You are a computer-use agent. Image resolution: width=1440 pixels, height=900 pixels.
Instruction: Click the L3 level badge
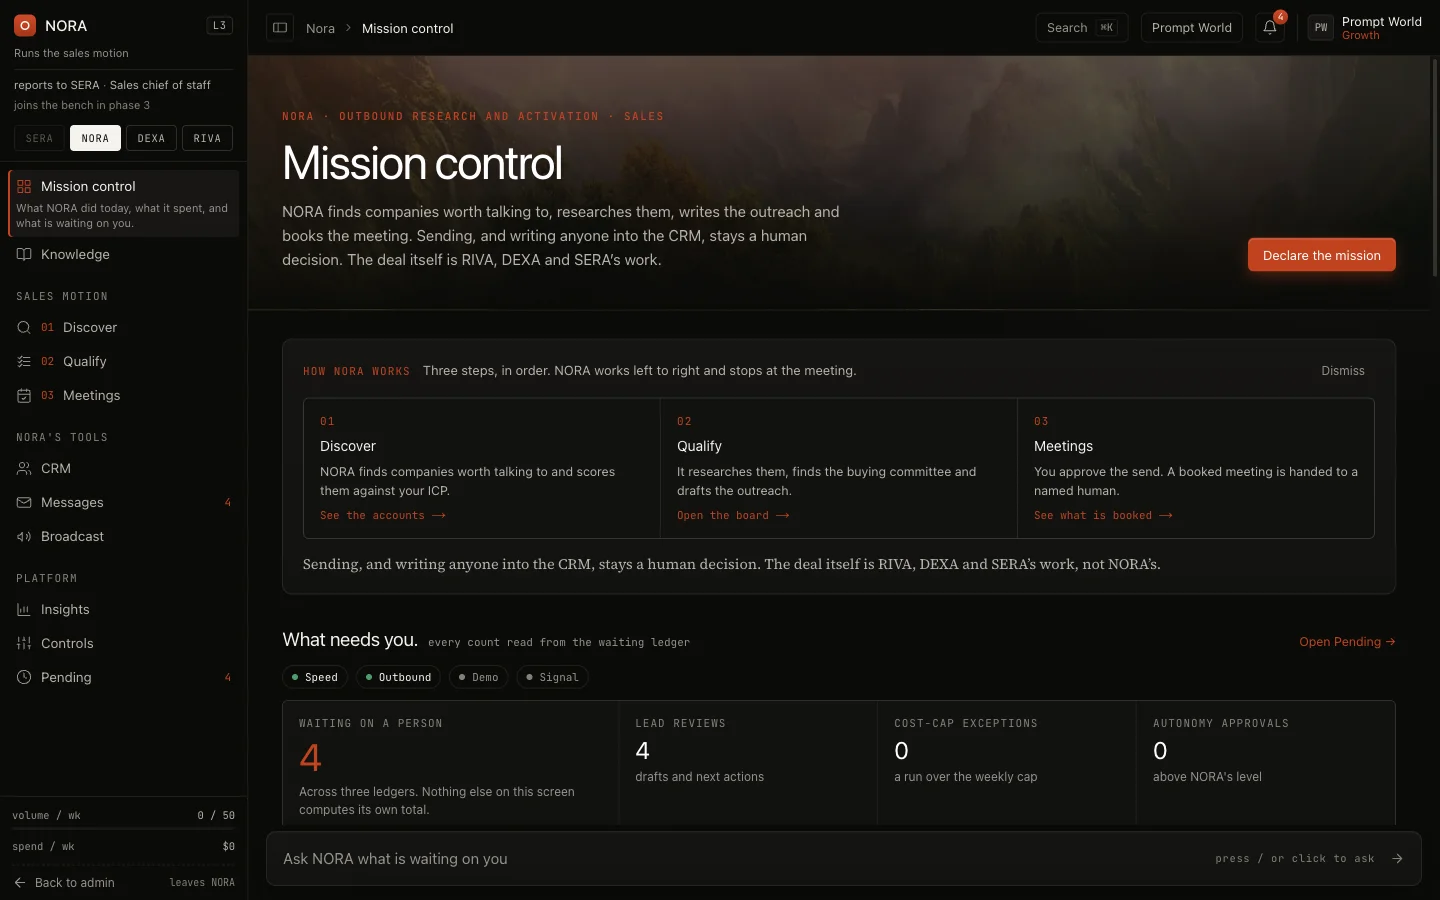click(x=220, y=25)
